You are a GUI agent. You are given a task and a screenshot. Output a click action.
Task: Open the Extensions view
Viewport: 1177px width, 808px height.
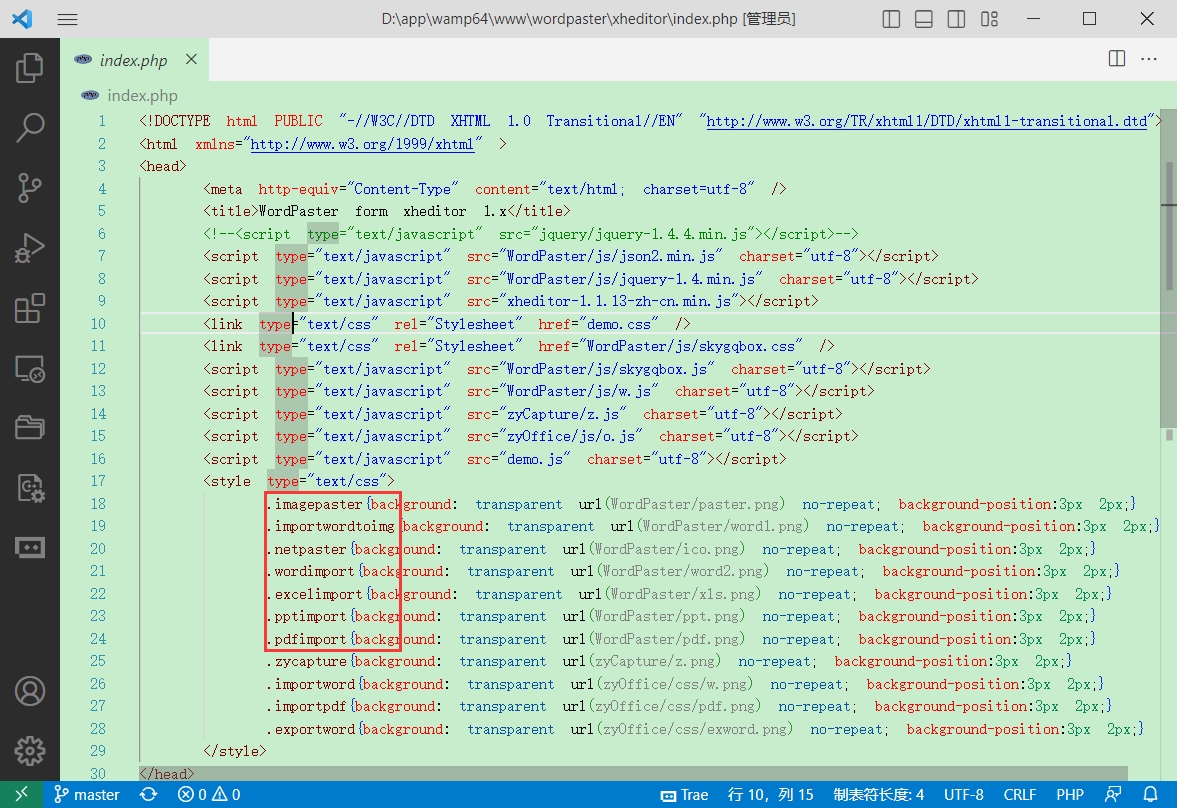coord(29,309)
